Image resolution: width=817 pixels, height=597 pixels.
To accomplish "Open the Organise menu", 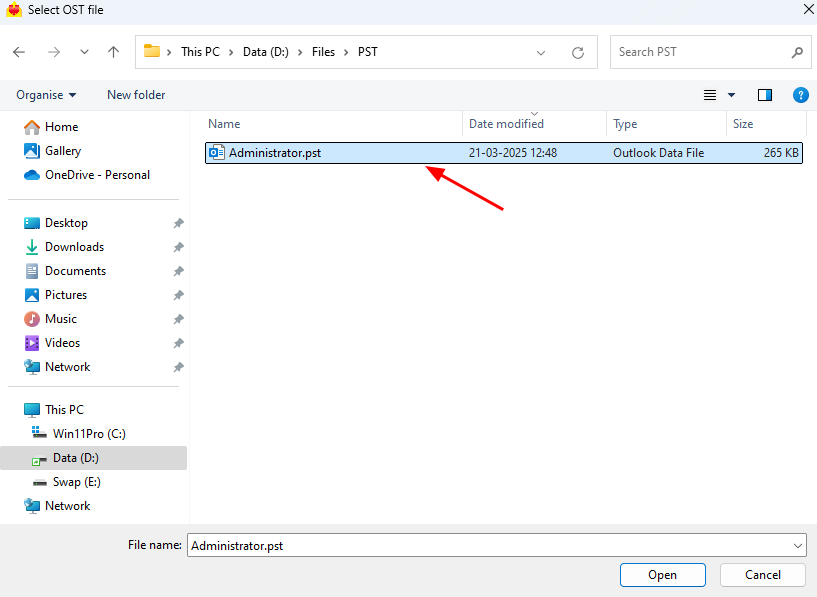I will (x=46, y=95).
